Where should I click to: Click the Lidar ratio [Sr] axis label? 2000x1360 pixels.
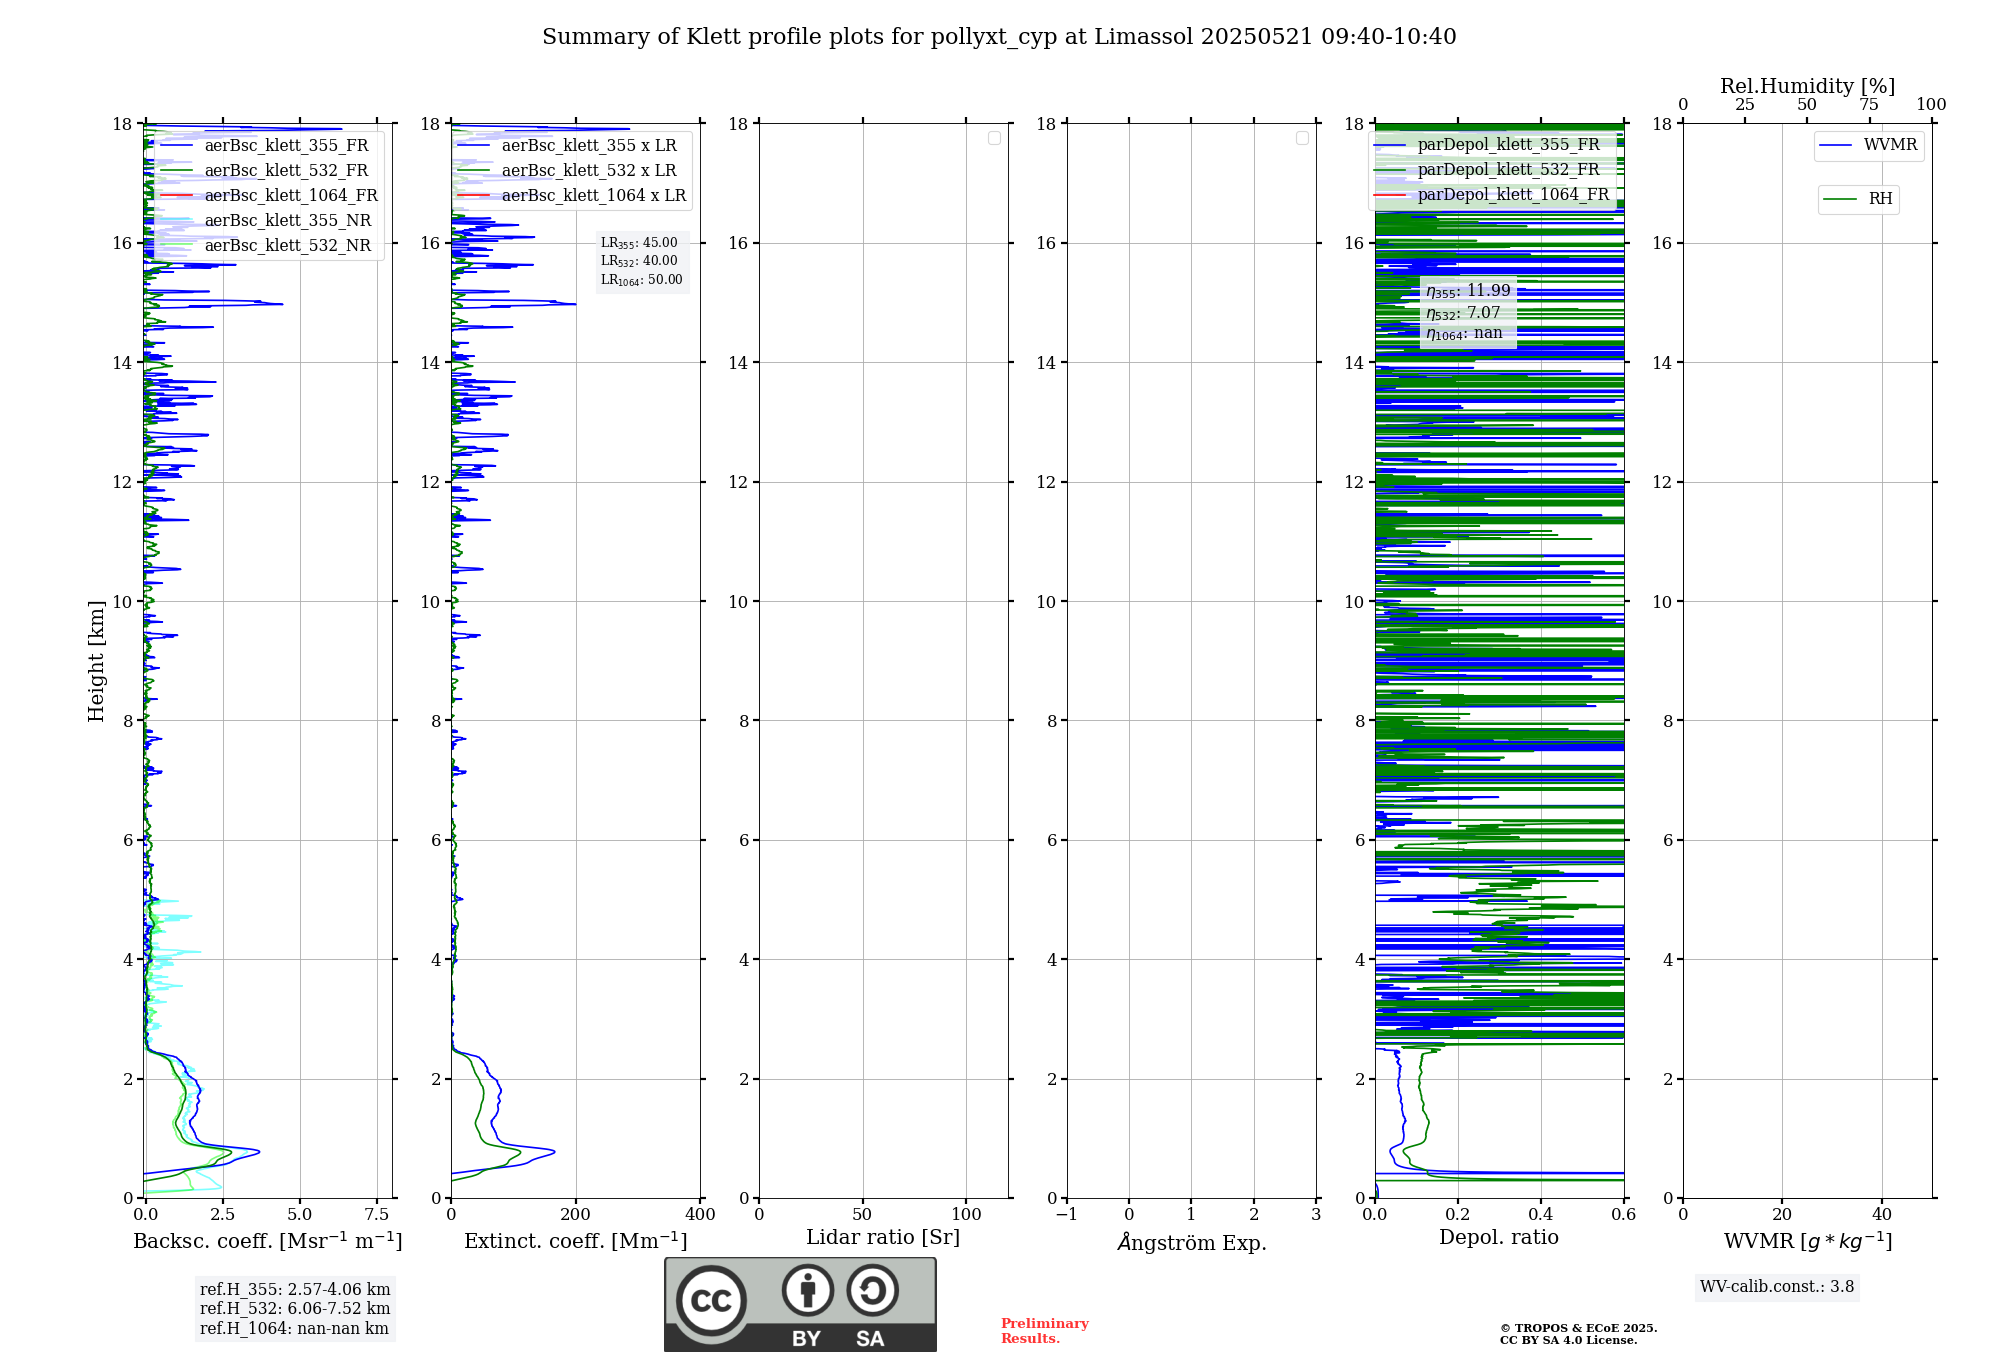tap(883, 1238)
